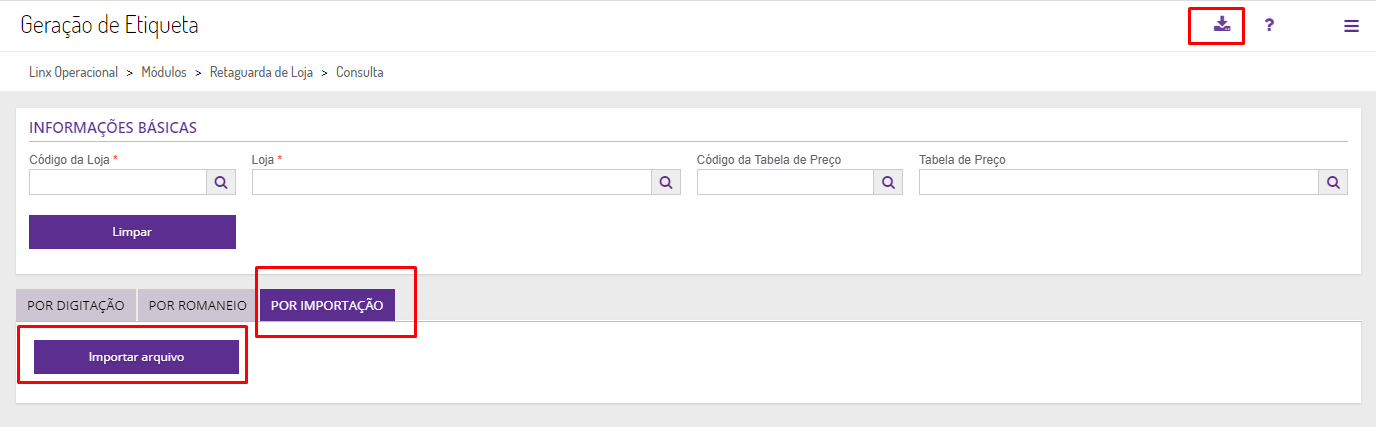The image size is (1376, 427).
Task: Click the download/import icon in header
Action: [x=1221, y=25]
